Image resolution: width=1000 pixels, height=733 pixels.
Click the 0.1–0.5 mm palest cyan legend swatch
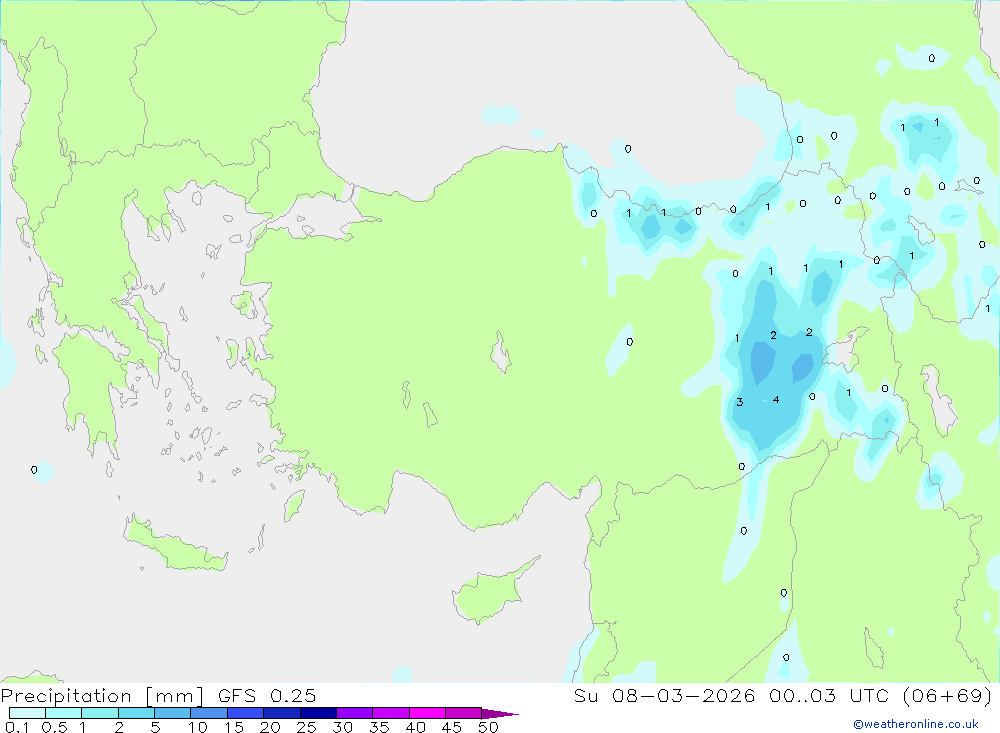point(27,713)
